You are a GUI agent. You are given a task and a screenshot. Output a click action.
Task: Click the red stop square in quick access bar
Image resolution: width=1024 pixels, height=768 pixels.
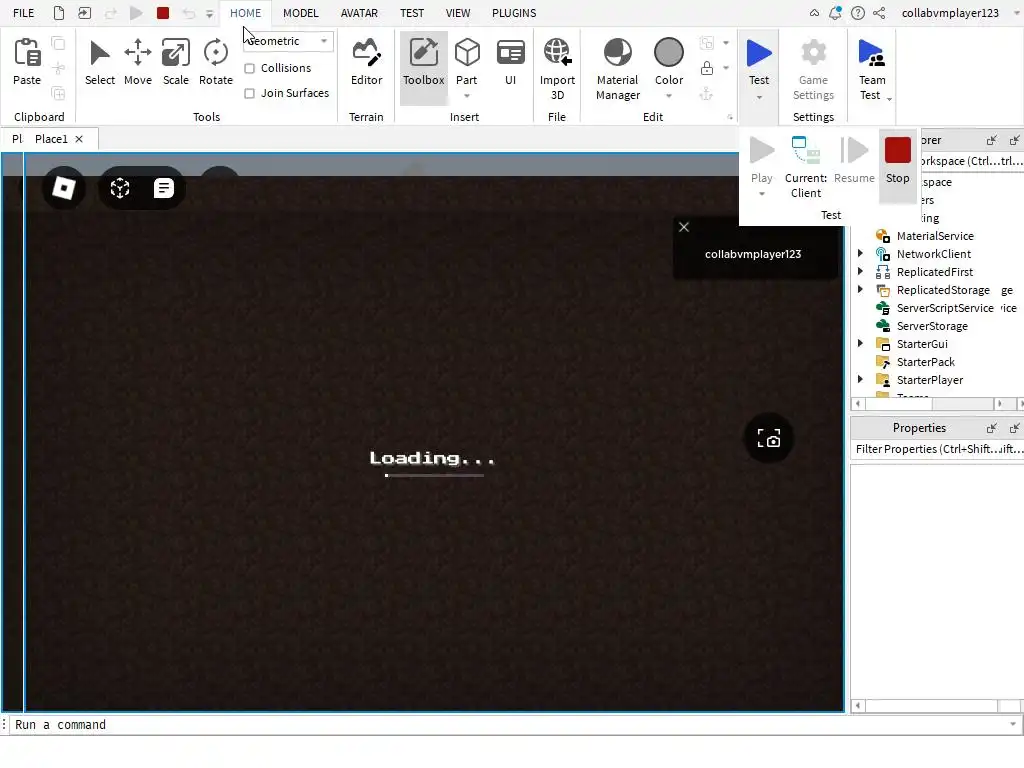coord(163,13)
